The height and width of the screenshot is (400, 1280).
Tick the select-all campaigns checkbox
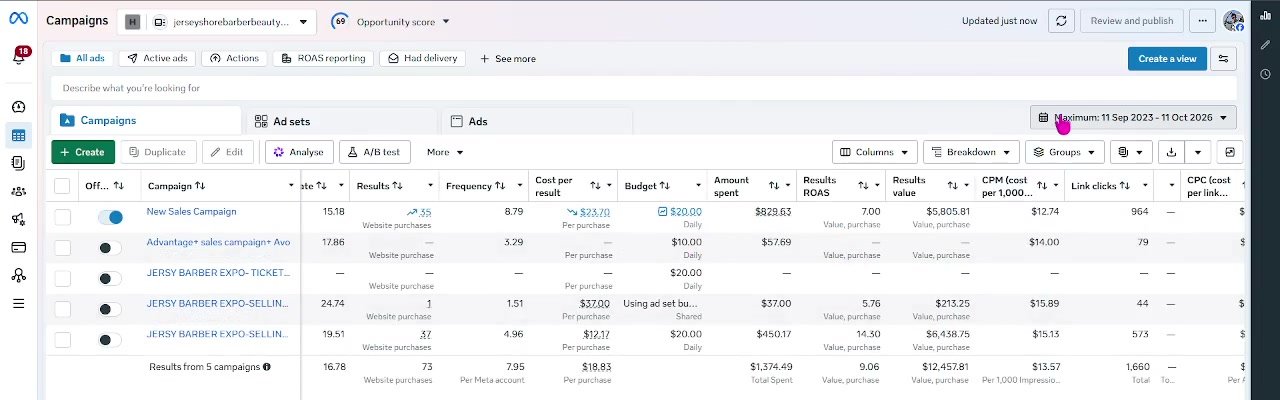pos(62,186)
